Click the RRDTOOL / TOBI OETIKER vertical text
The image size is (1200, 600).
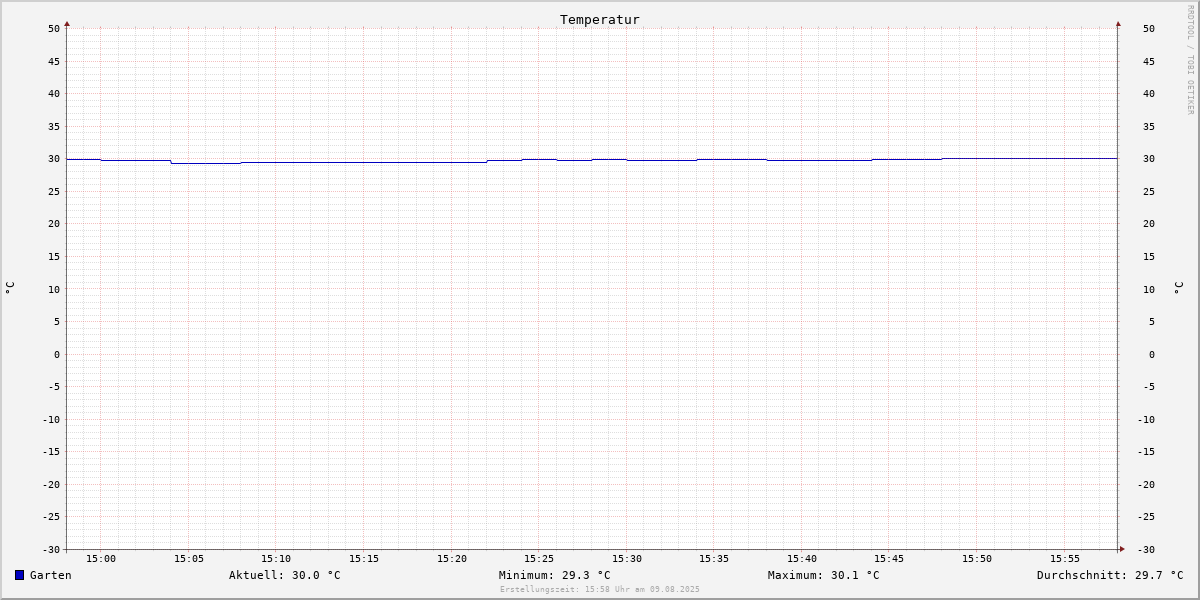[x=1190, y=60]
